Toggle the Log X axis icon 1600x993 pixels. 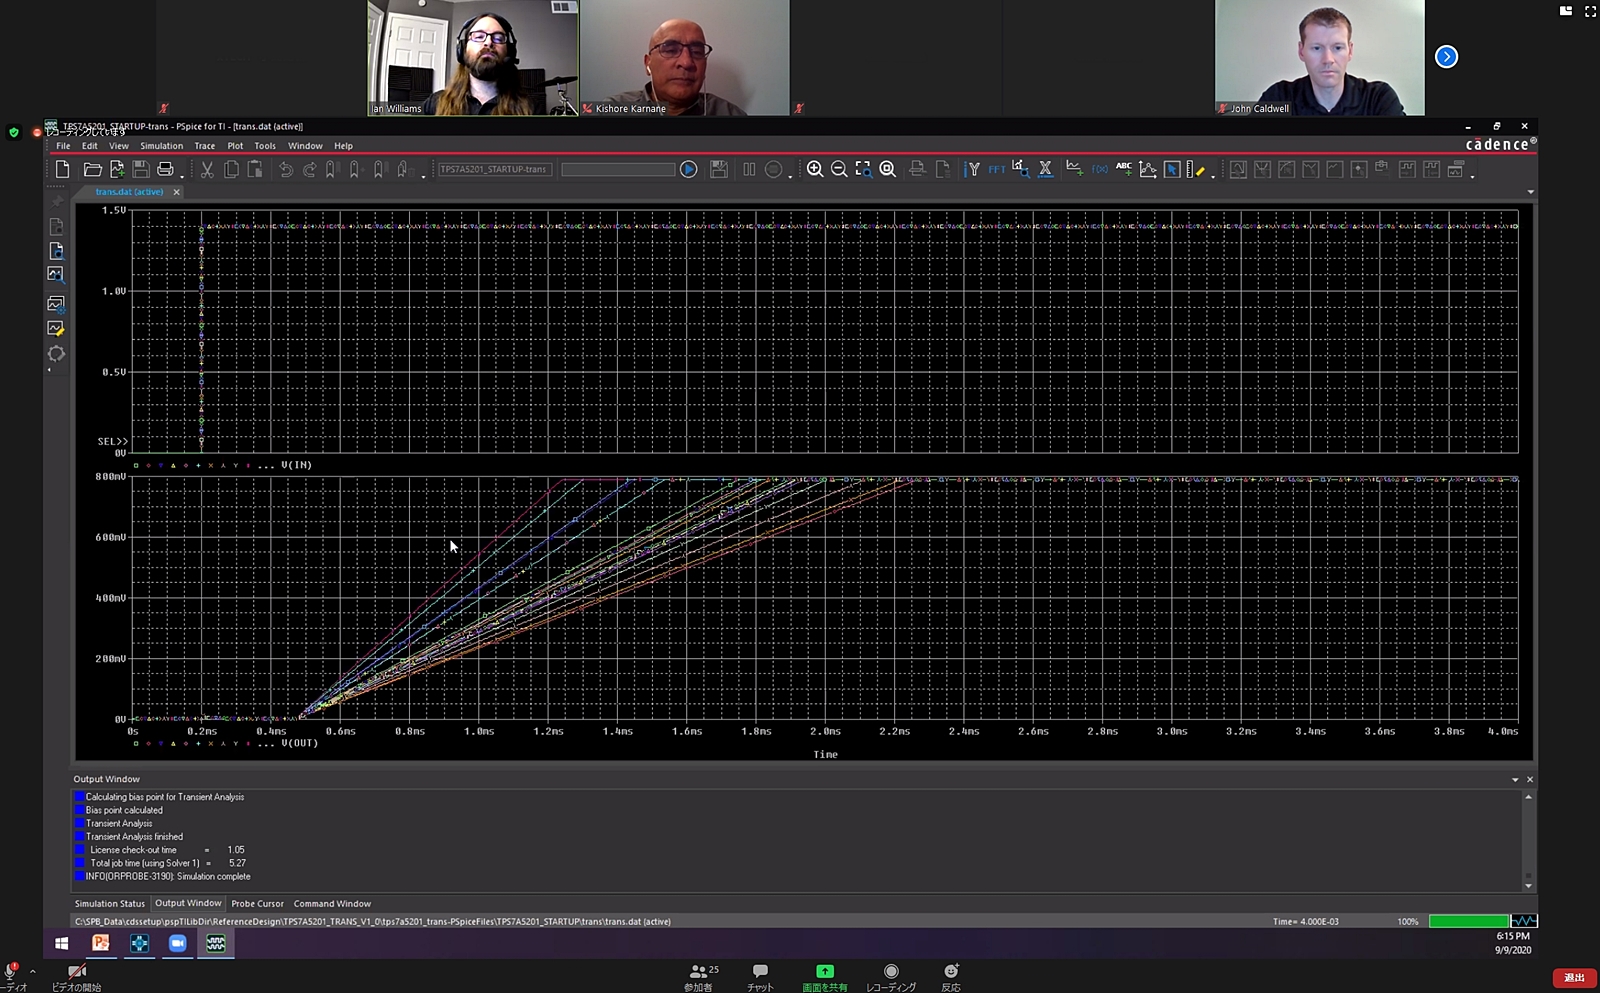coord(1045,169)
